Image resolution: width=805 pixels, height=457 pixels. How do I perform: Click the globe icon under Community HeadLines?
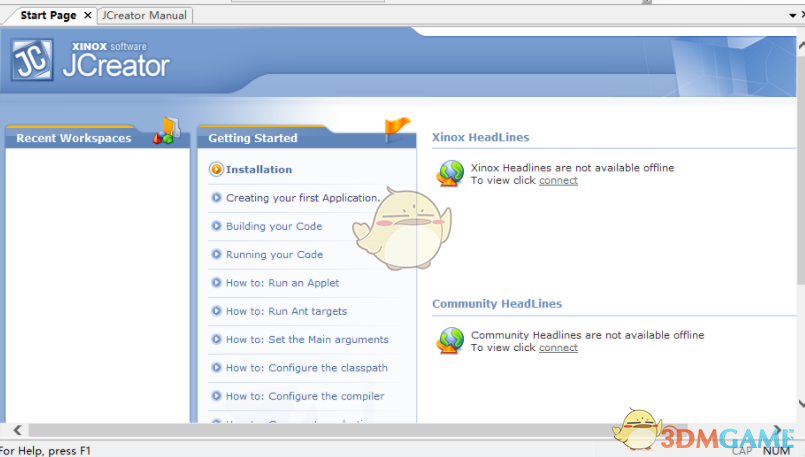(x=450, y=340)
